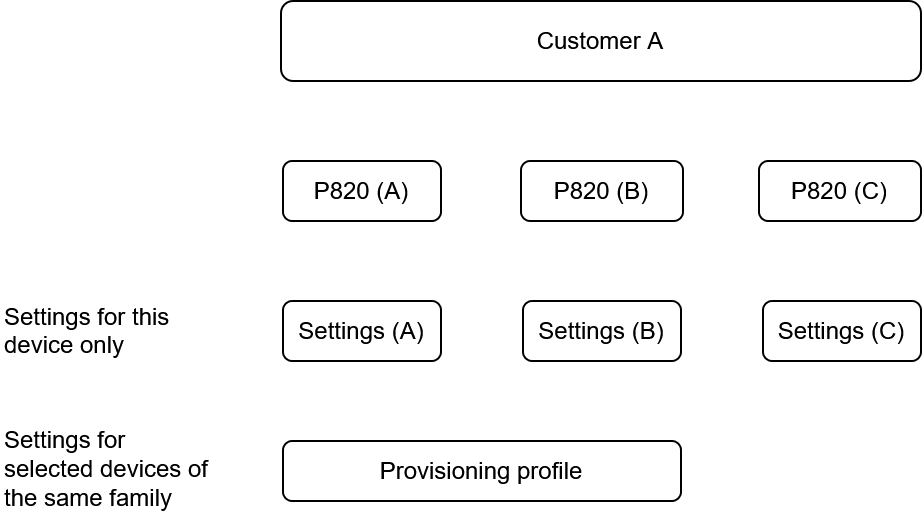Click the 'Customer A' text

point(600,41)
